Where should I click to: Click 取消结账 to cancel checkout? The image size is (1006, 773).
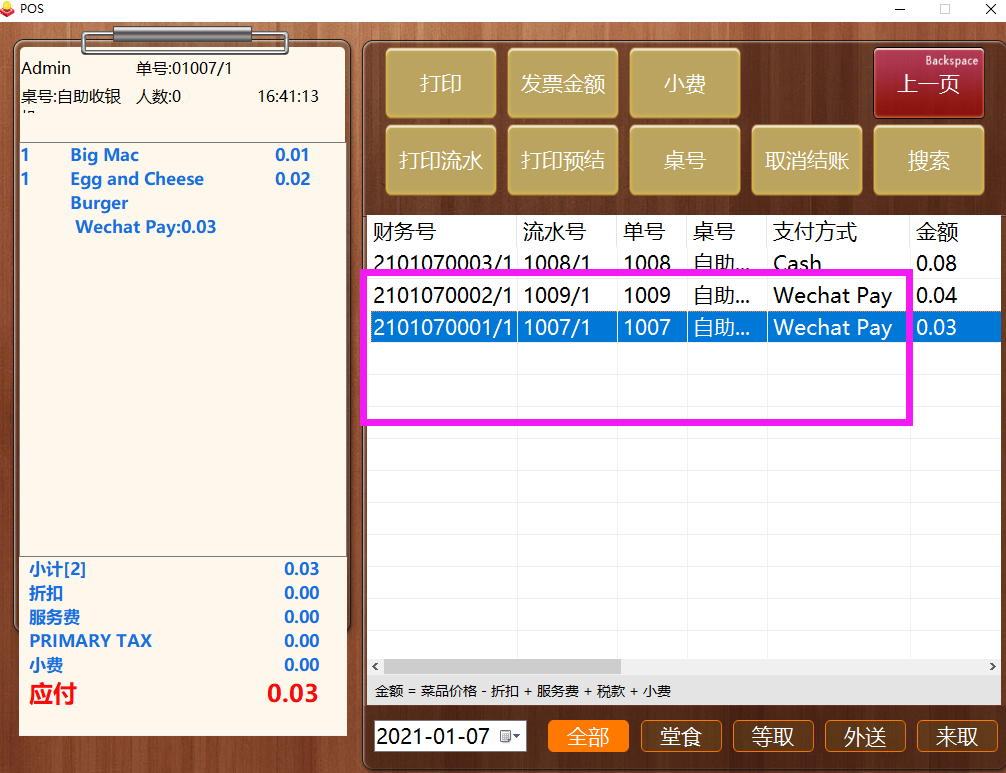coord(806,160)
